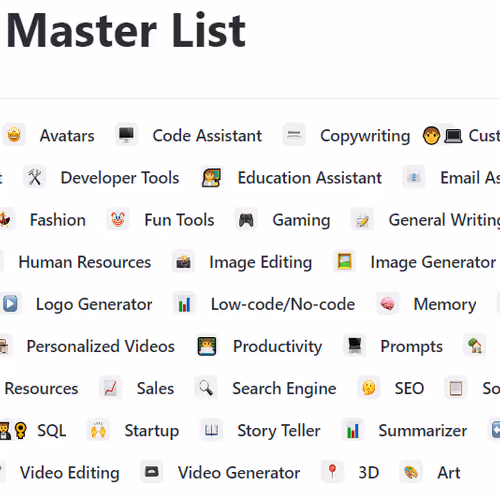Open the Memory category

click(445, 305)
